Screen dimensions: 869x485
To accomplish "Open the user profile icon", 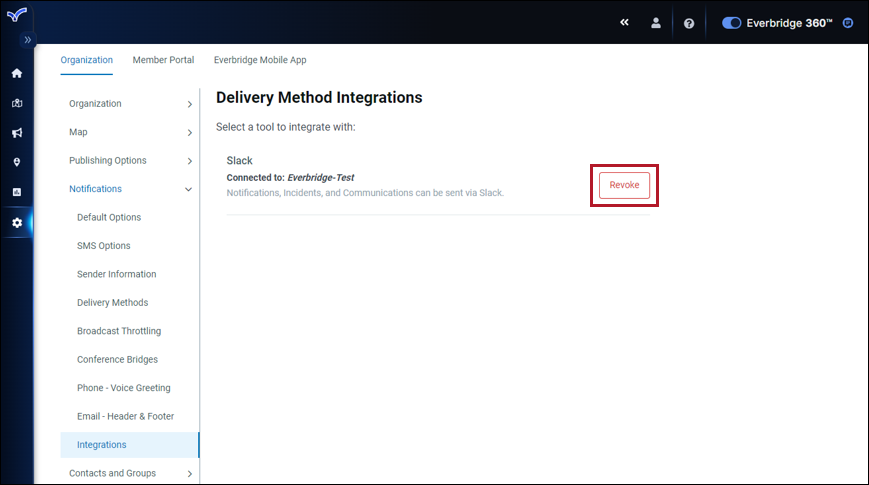I will [x=656, y=23].
